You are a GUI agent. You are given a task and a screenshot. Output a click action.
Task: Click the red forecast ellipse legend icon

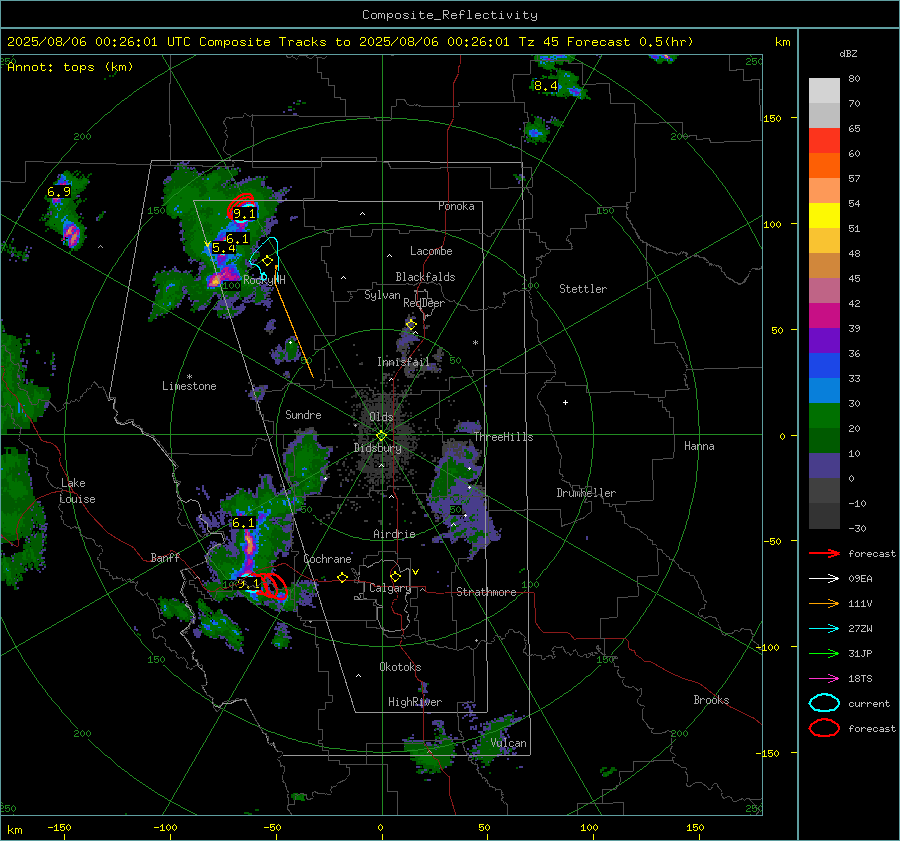(x=824, y=728)
